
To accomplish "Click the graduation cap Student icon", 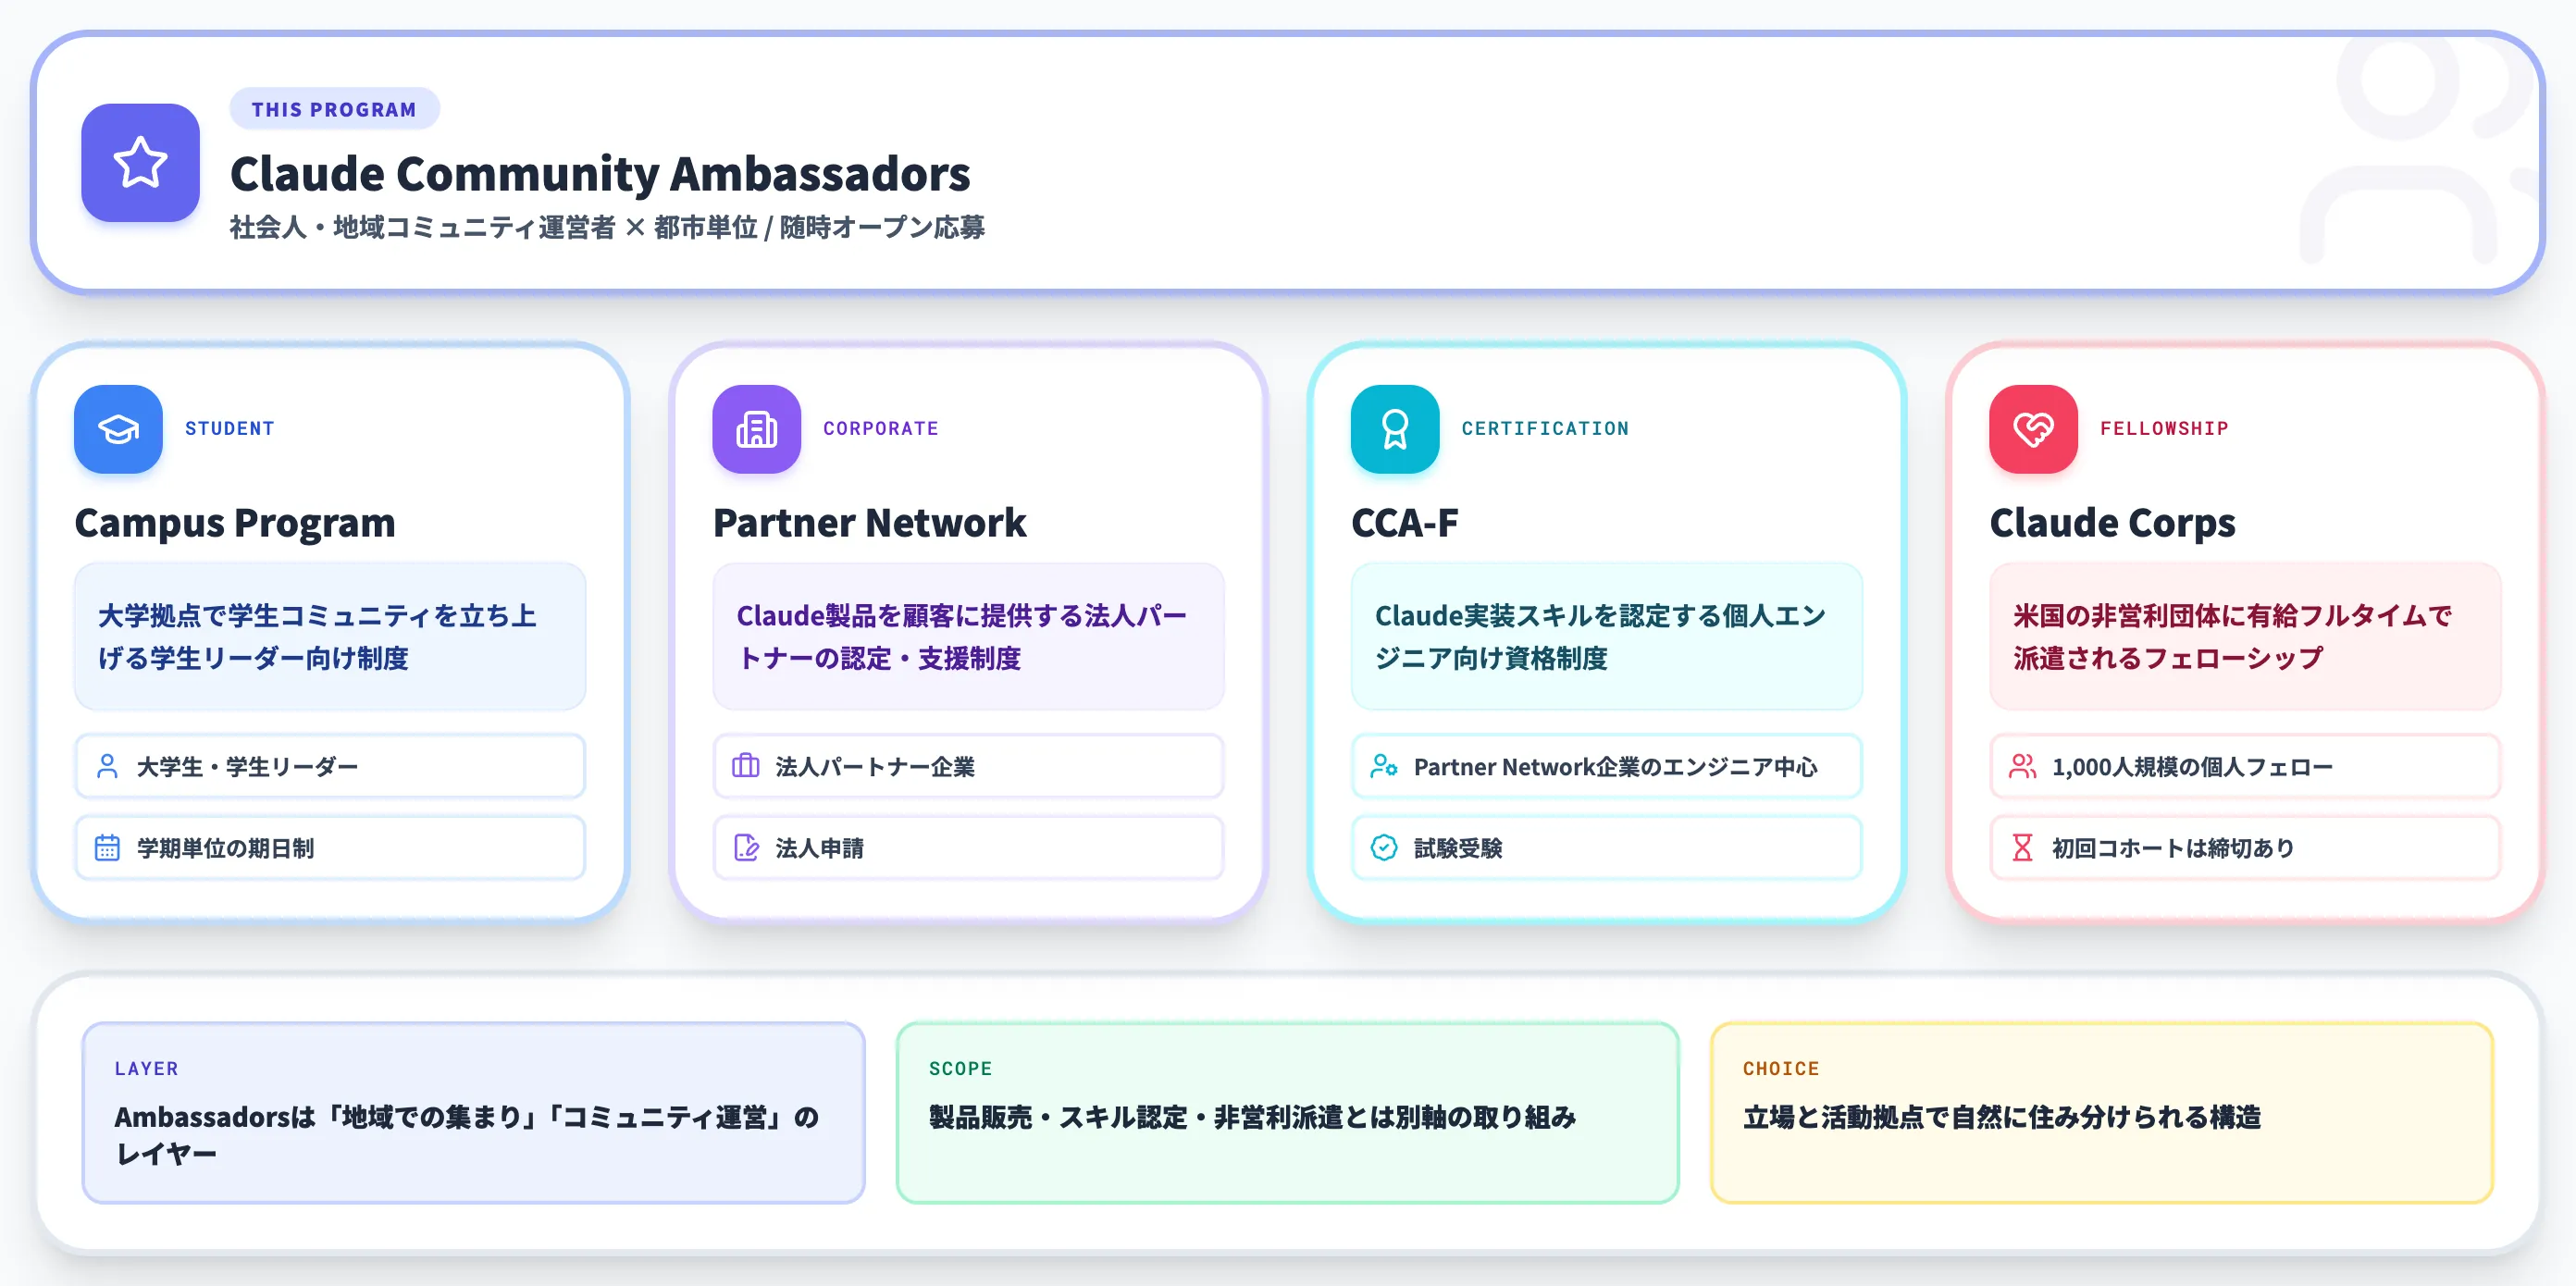I will pyautogui.click(x=118, y=429).
